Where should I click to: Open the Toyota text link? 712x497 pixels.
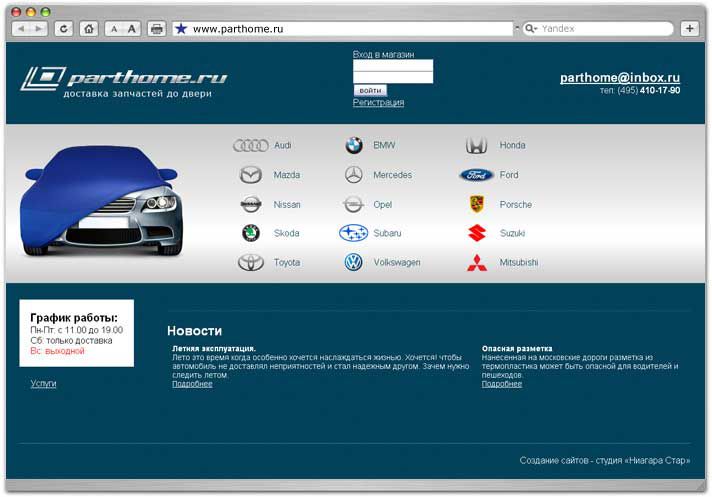coord(287,262)
